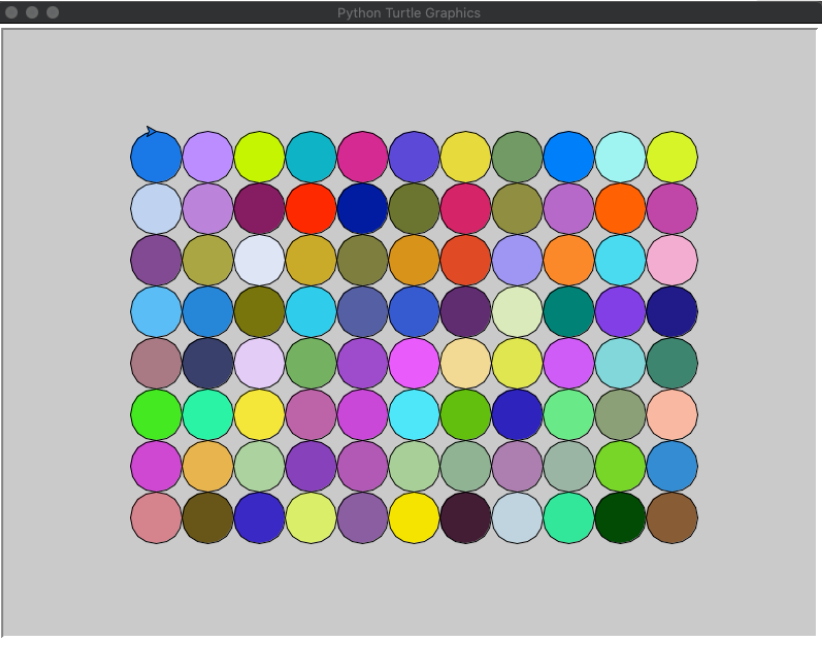Click the bright neon green circle
This screenshot has height=650, width=828.
tap(156, 416)
